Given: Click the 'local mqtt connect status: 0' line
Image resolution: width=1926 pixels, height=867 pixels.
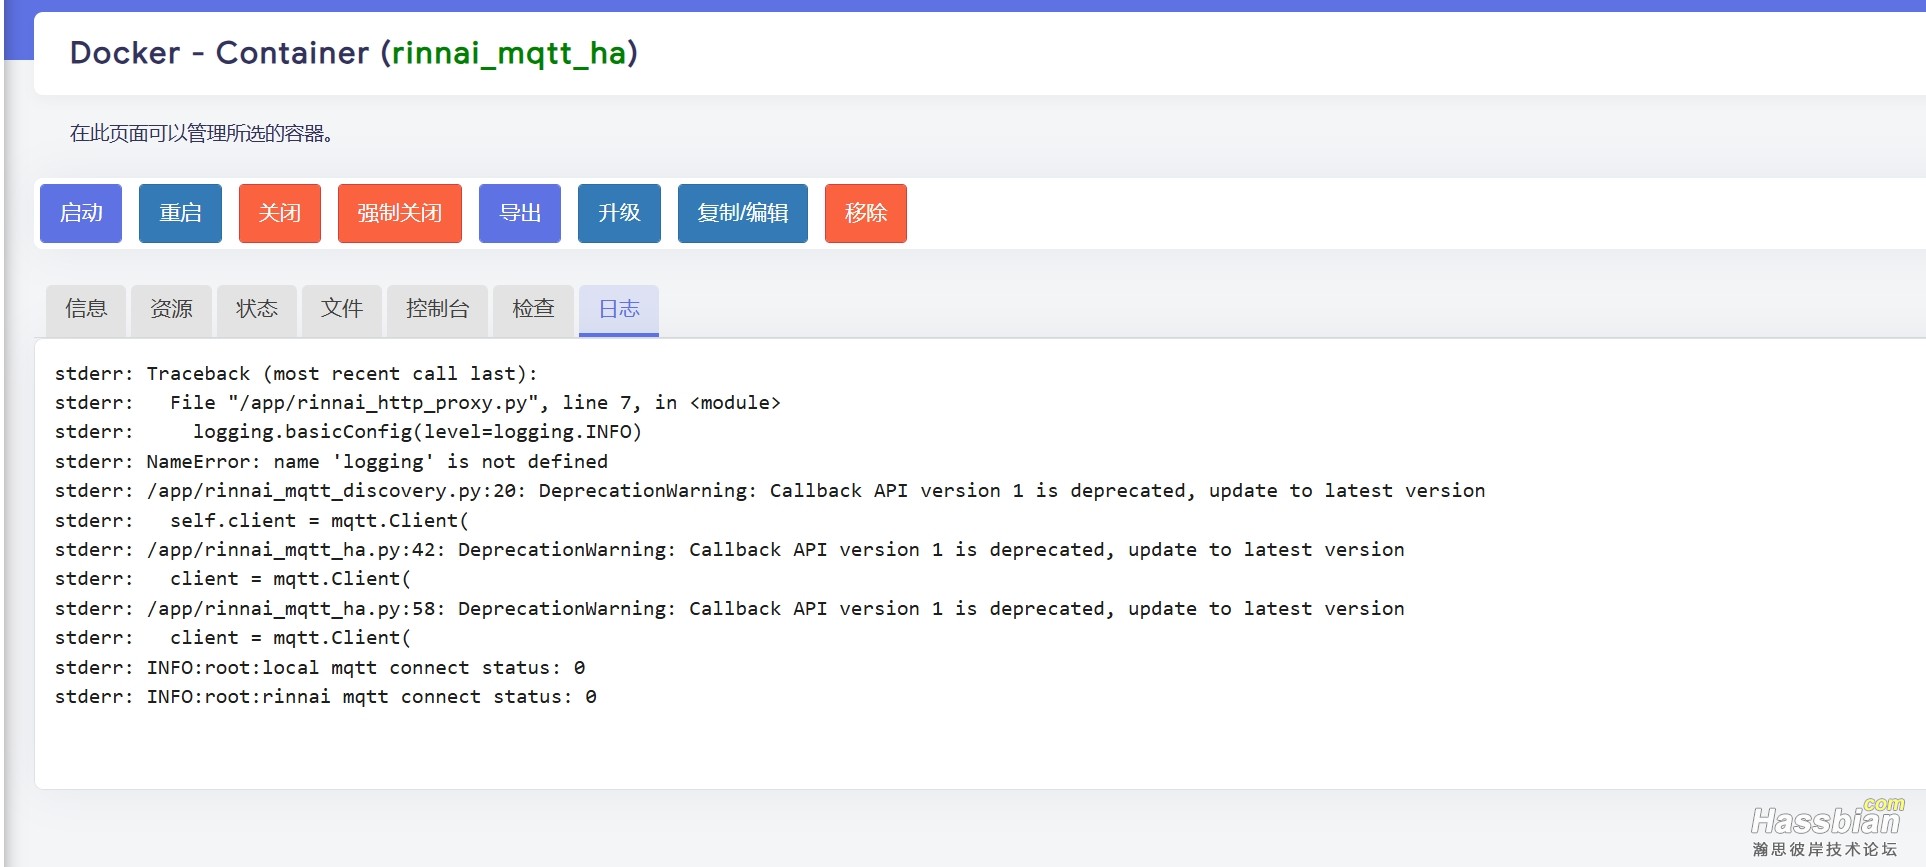Looking at the screenshot, I should coord(320,668).
